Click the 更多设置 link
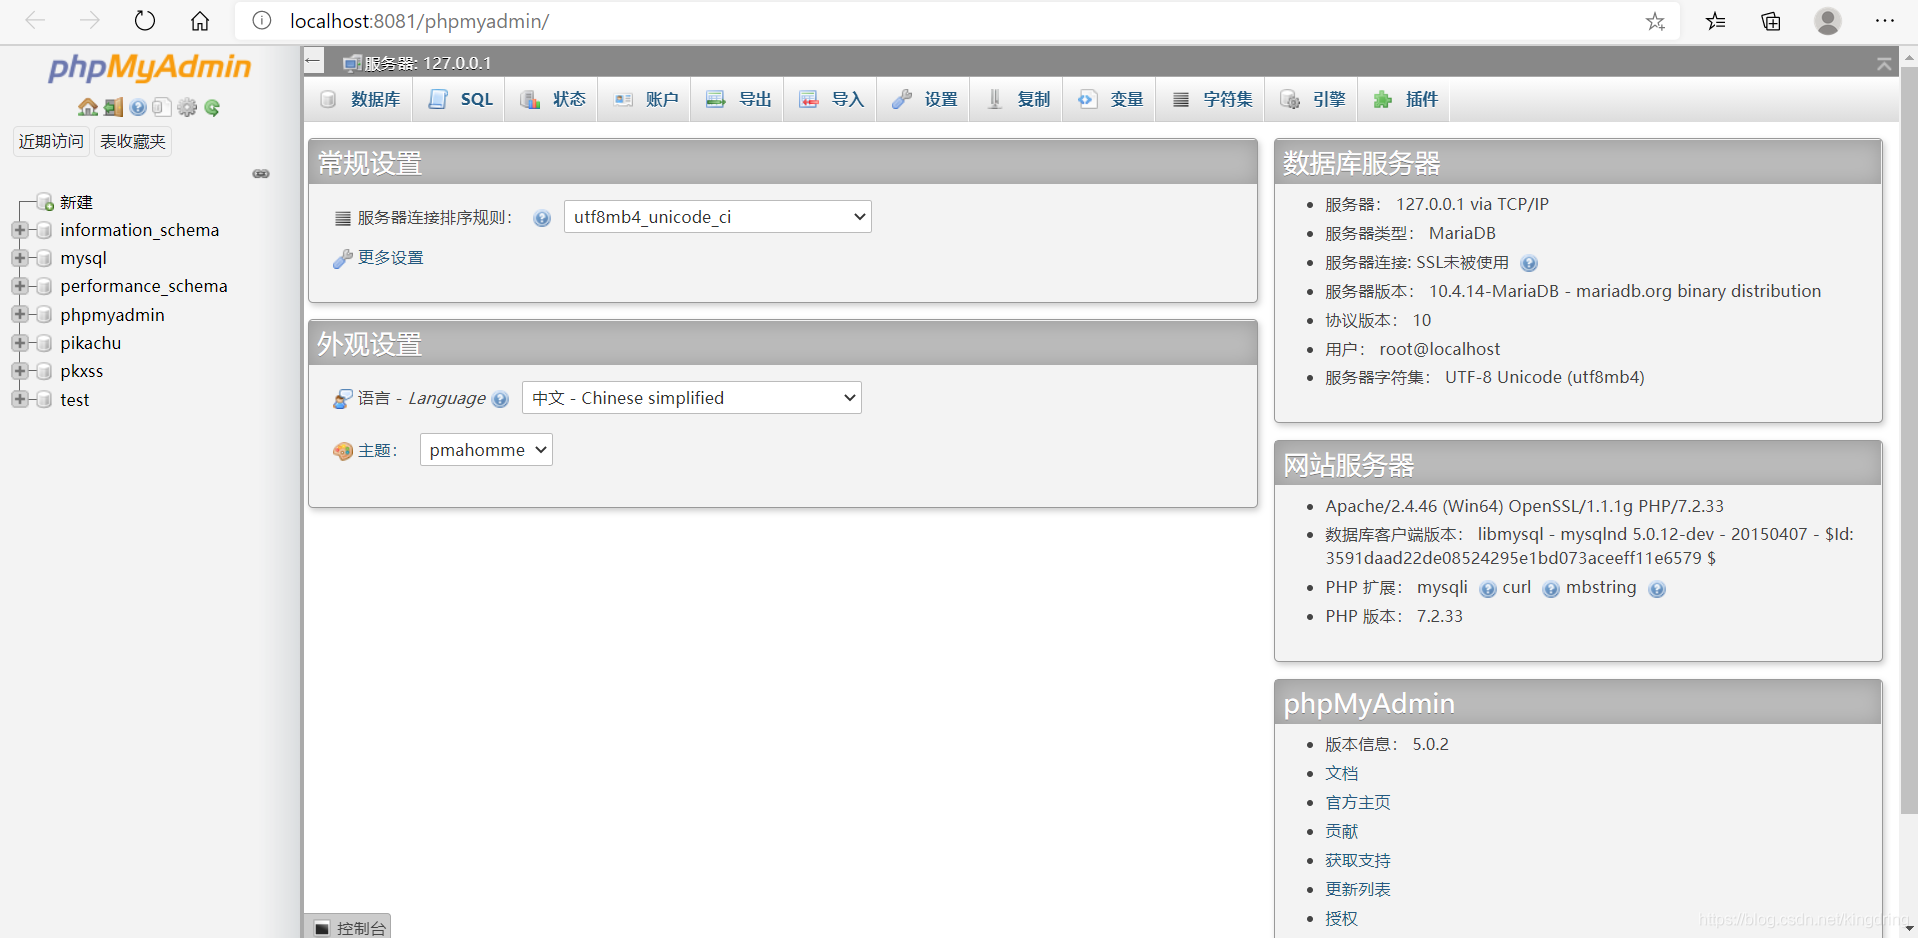The height and width of the screenshot is (938, 1918). 391,258
